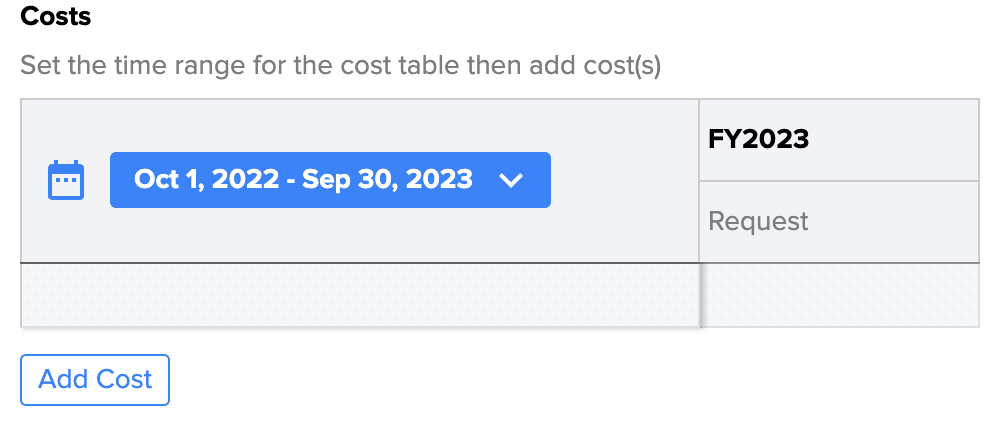Click the 'Add' word on the Add Cost button
This screenshot has width=1004, height=428.
pos(61,379)
